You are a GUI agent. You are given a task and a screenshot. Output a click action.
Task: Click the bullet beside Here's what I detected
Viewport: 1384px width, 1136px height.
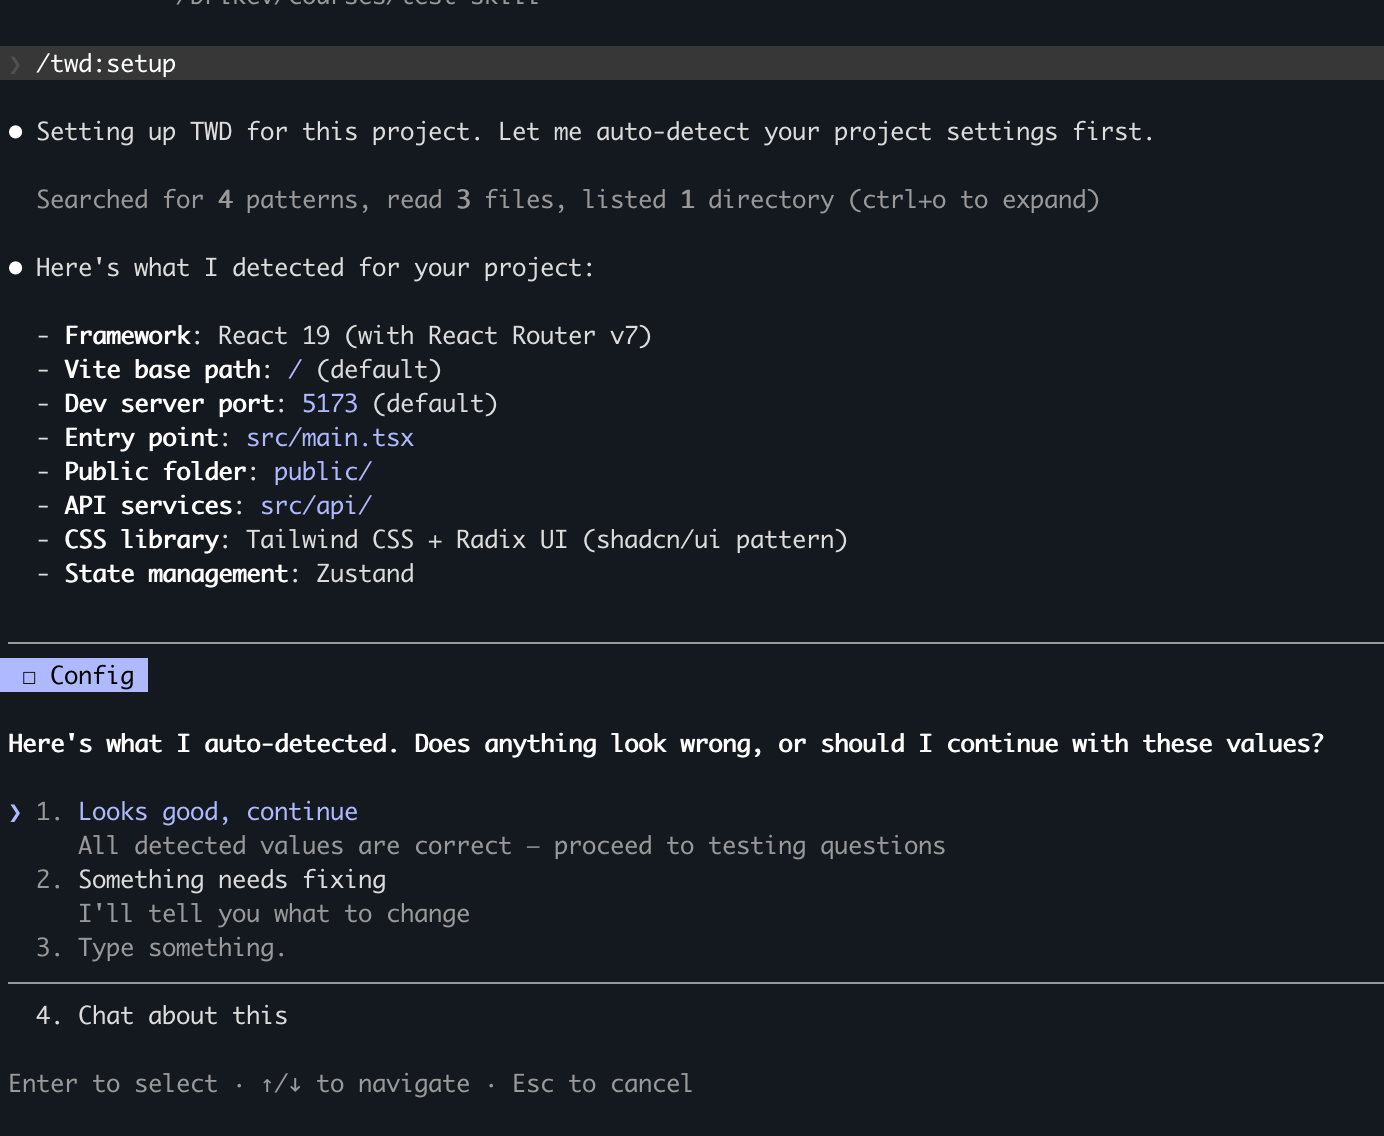click(16, 268)
